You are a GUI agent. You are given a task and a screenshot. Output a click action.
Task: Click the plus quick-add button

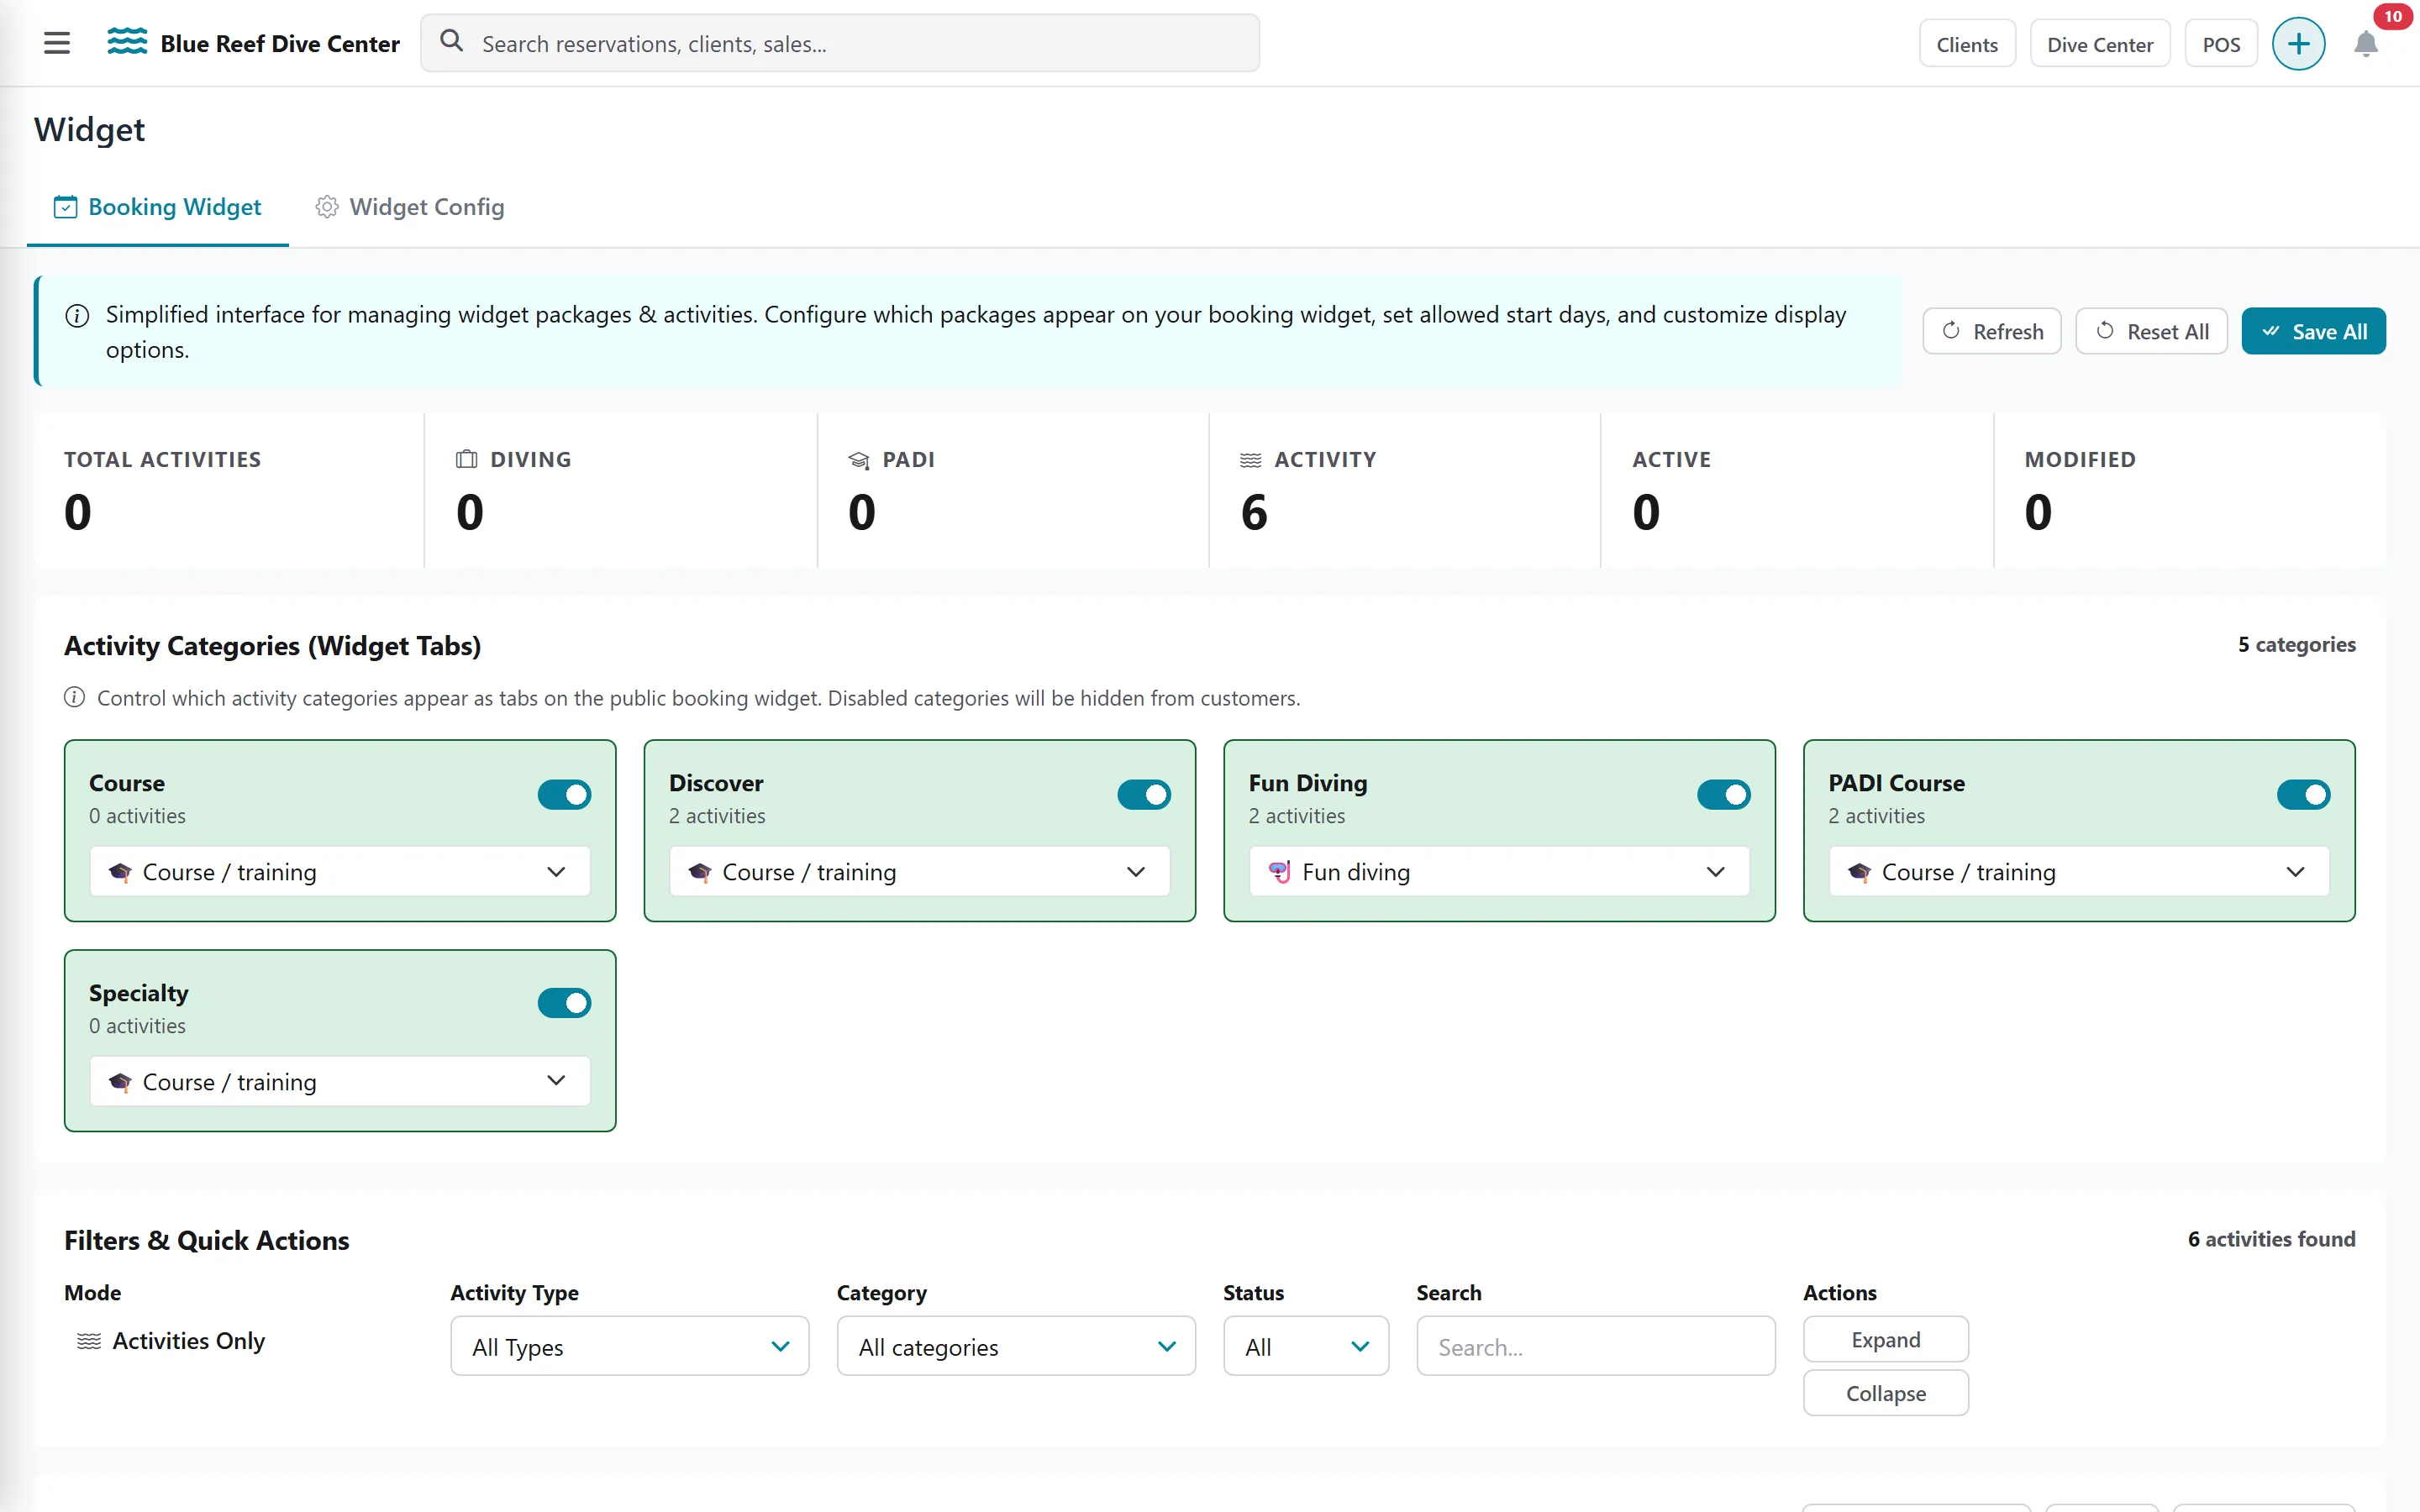tap(2298, 44)
